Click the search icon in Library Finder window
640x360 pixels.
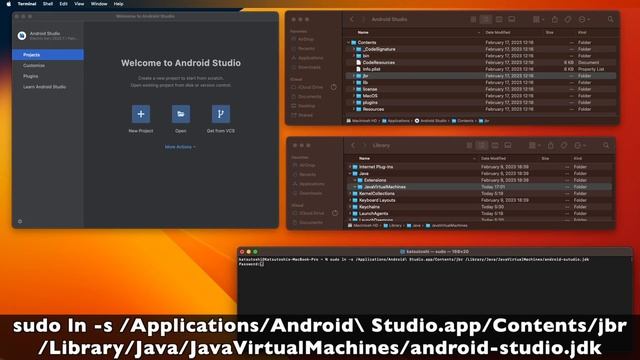tap(606, 145)
